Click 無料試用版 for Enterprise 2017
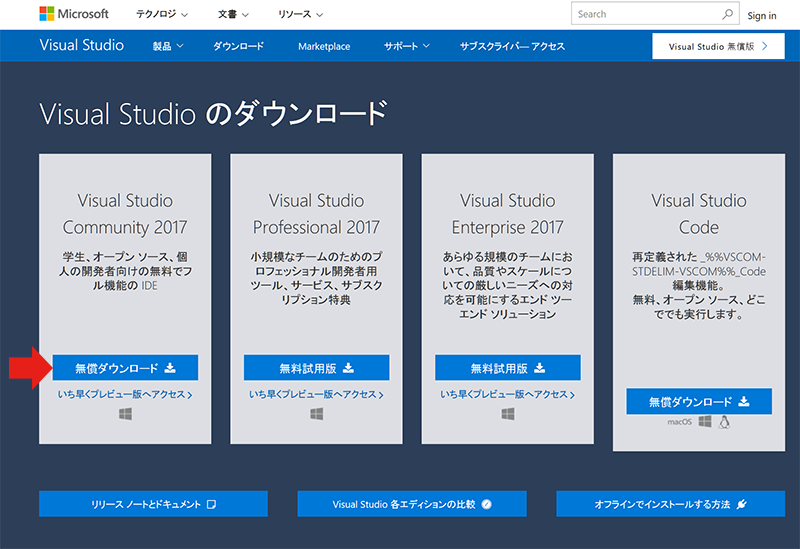The height and width of the screenshot is (549, 800). (x=508, y=368)
